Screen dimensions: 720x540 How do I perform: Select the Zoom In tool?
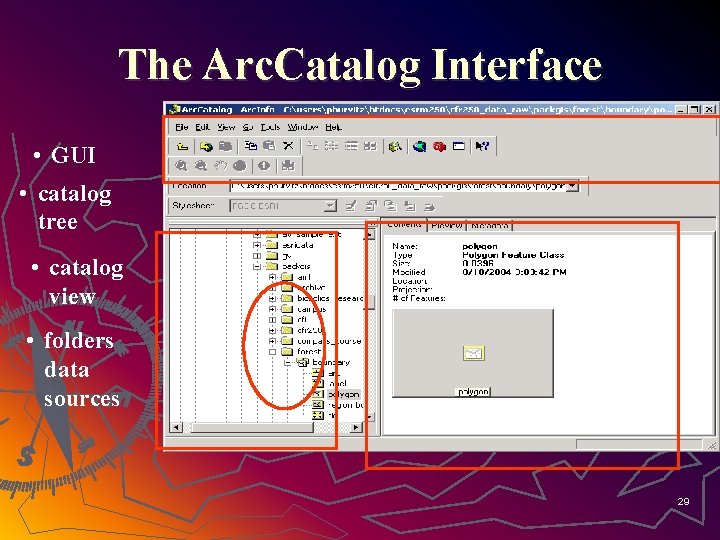181,166
